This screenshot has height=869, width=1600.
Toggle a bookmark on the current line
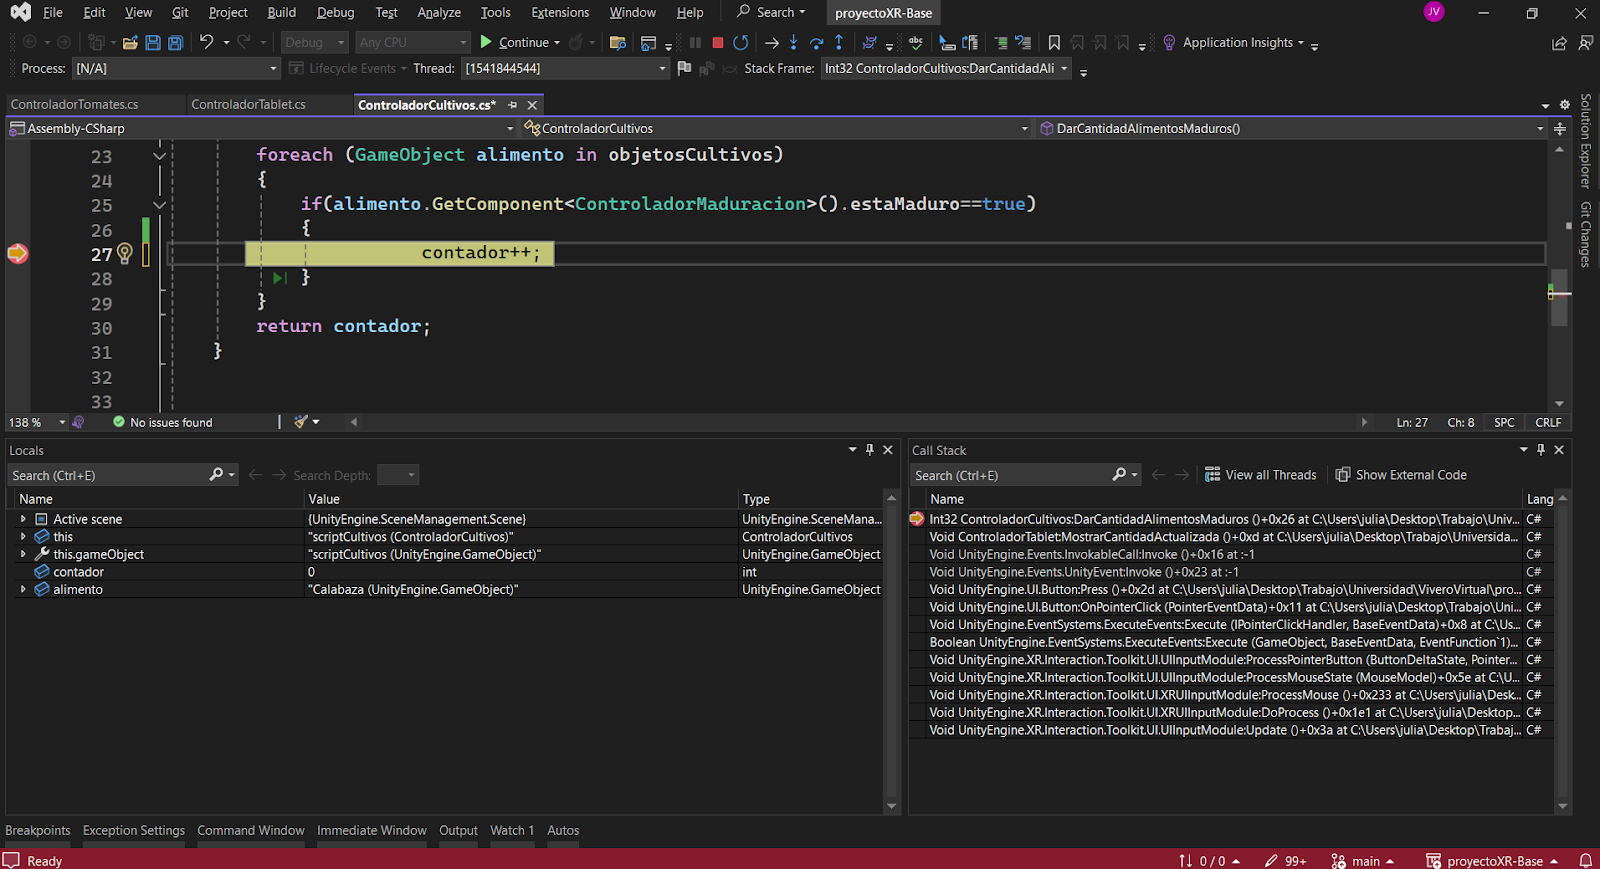coord(1054,42)
